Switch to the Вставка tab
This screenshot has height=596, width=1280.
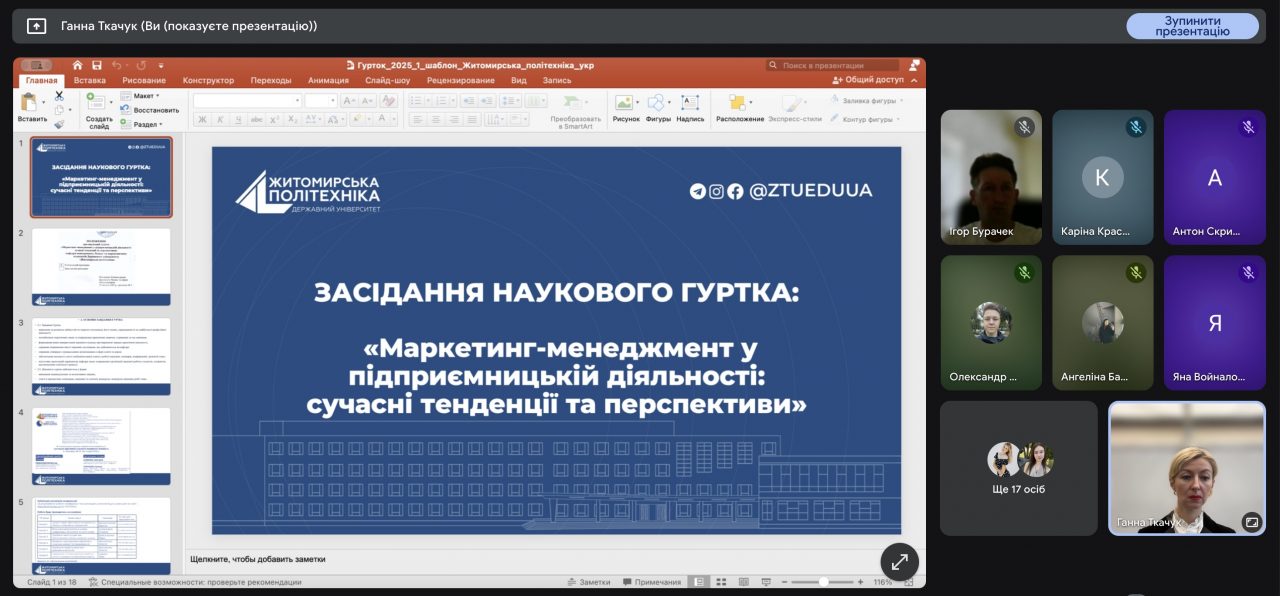coord(89,80)
